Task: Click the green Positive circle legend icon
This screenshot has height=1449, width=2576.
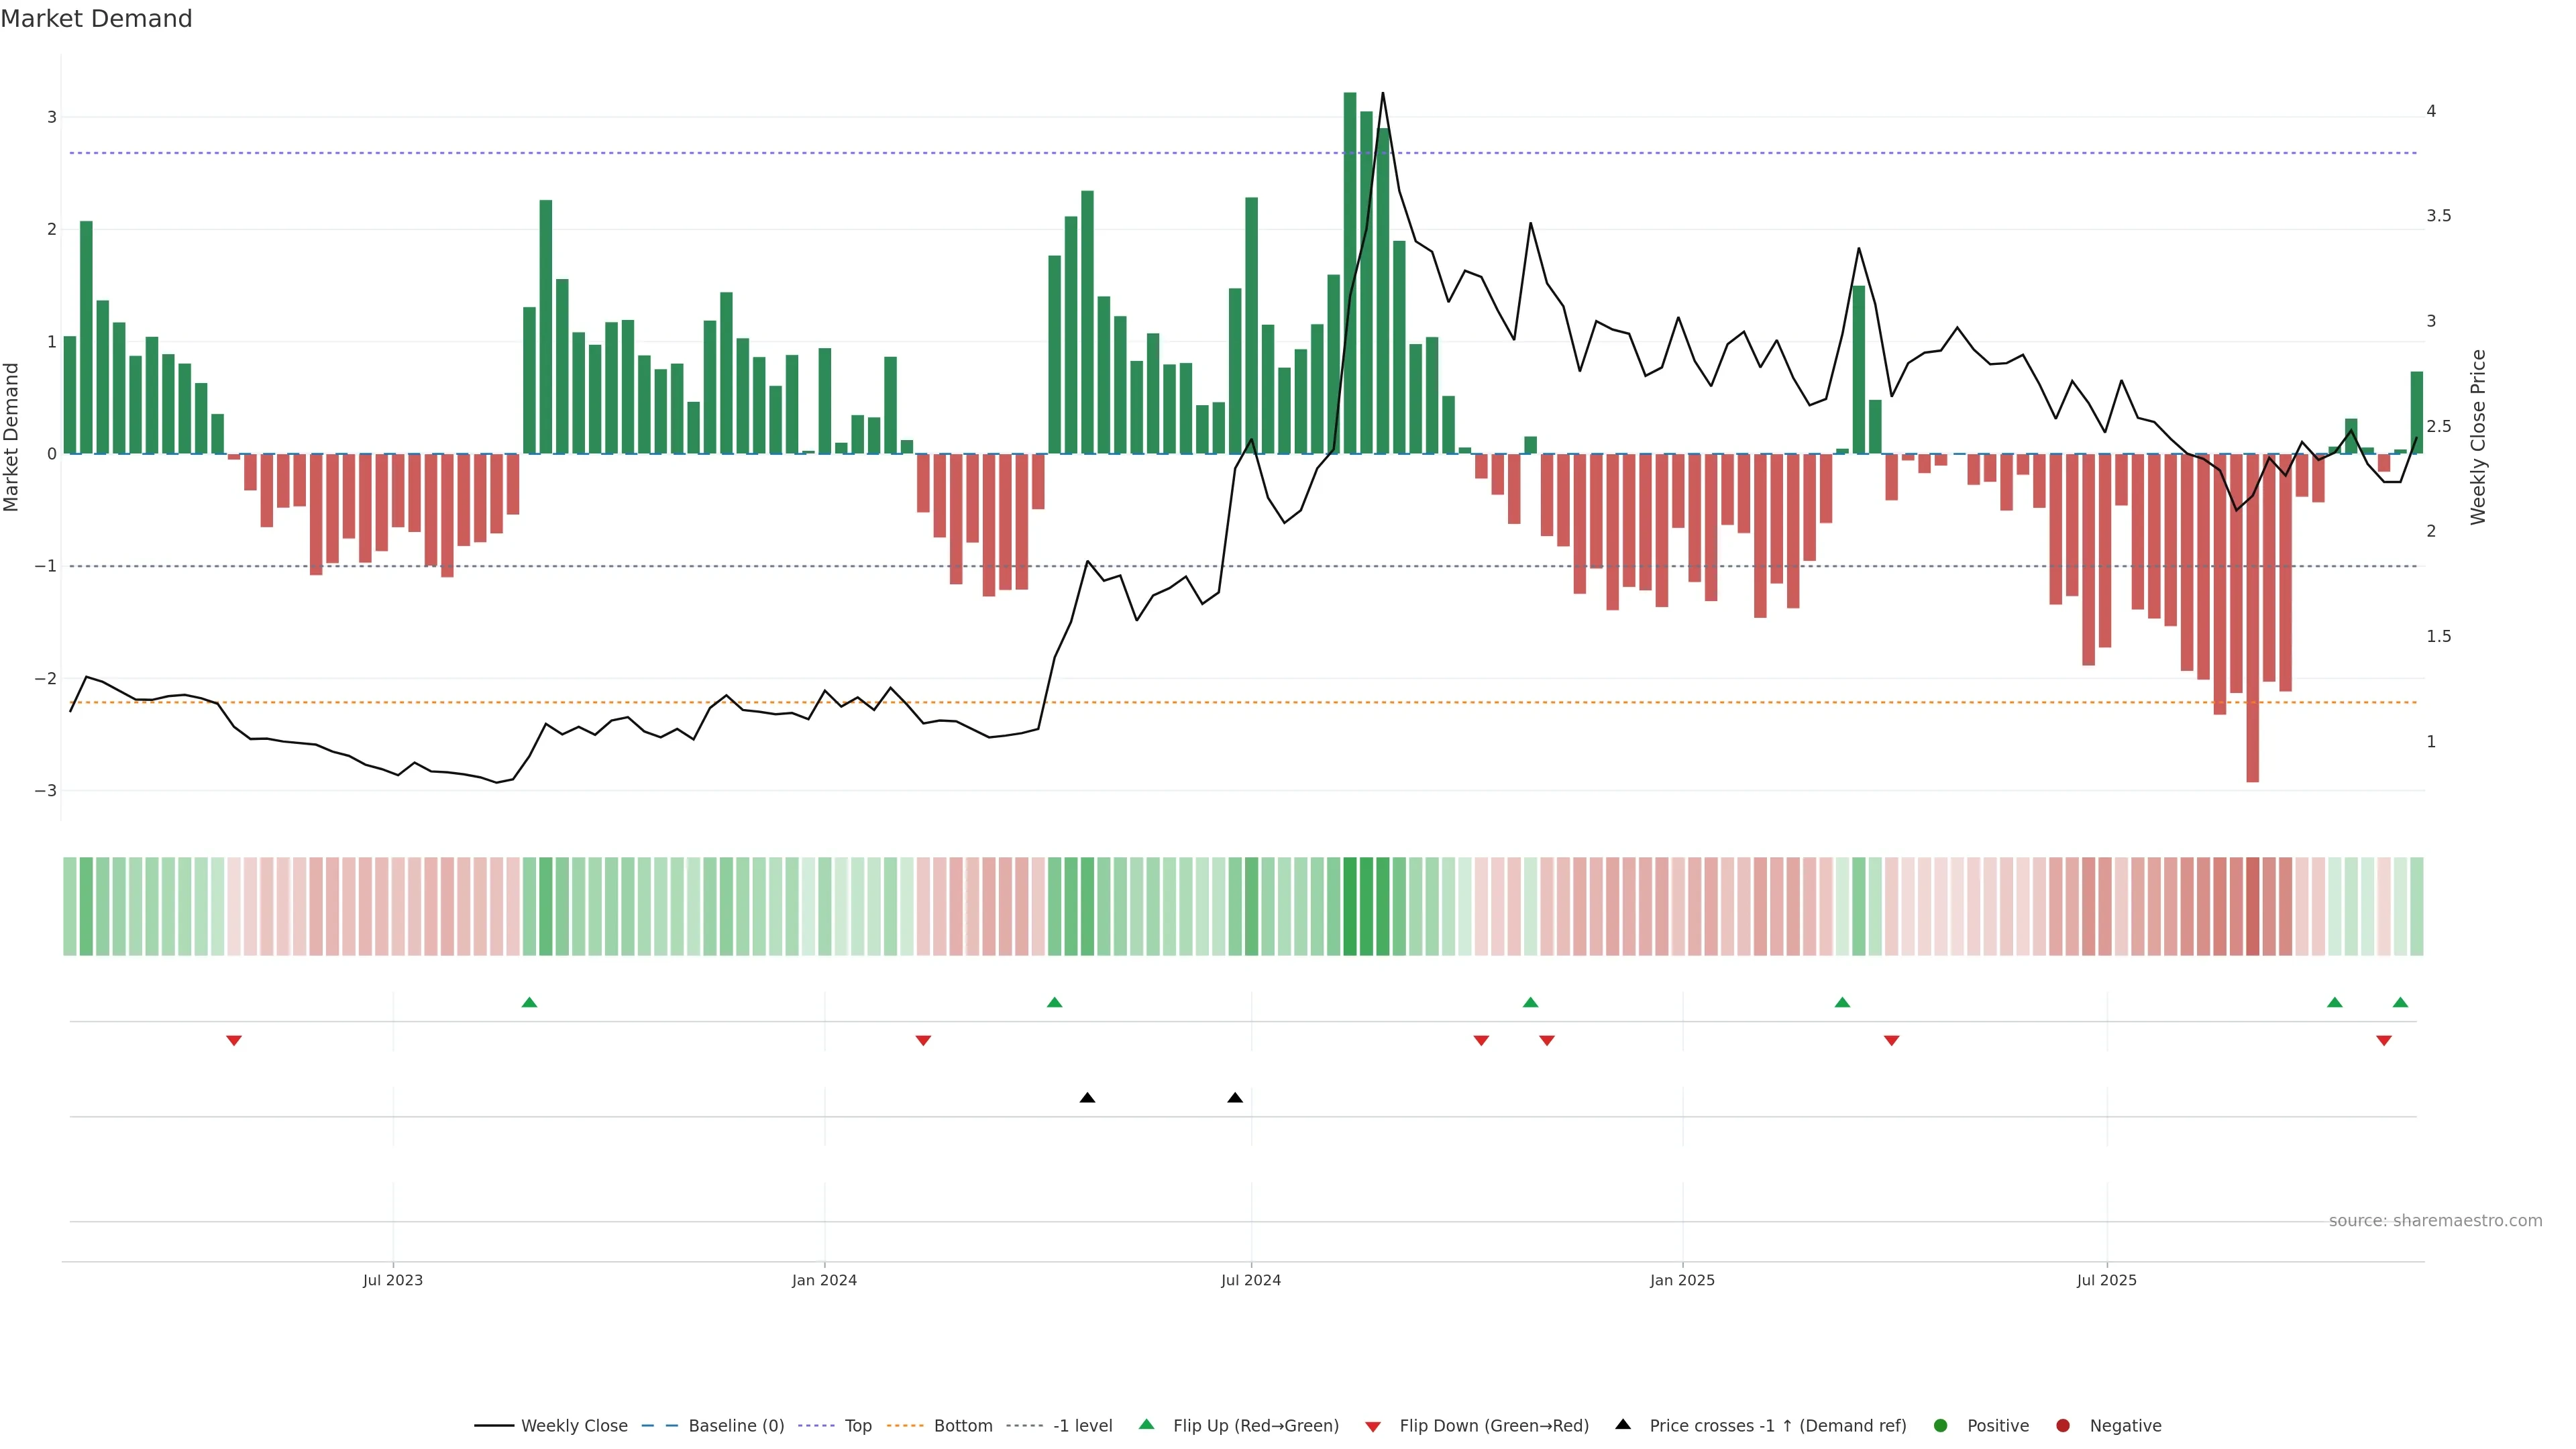Action: (1940, 1425)
